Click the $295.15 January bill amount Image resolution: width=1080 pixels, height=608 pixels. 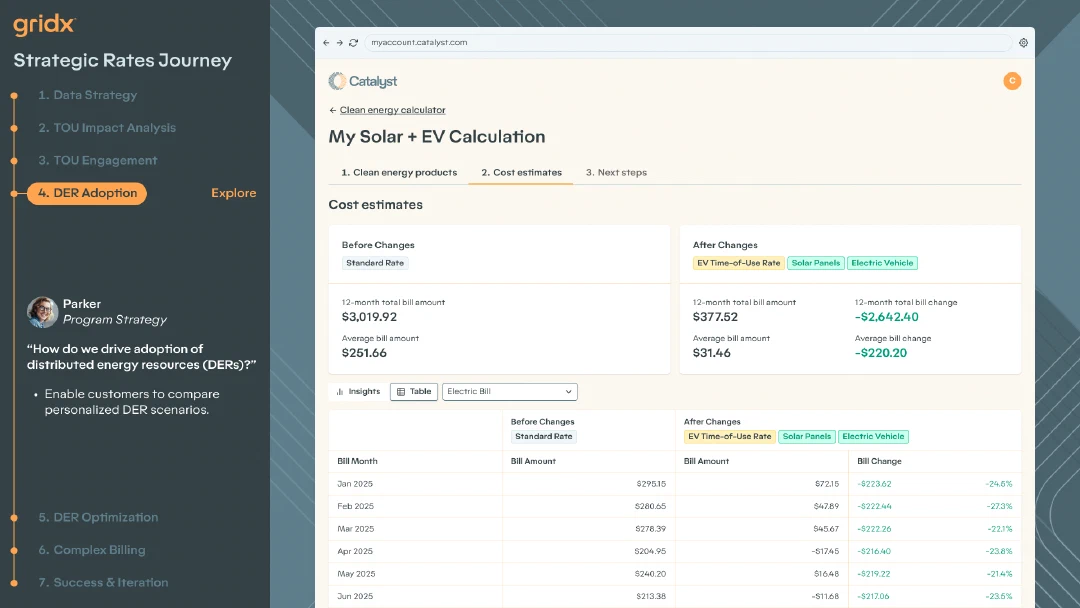[651, 484]
